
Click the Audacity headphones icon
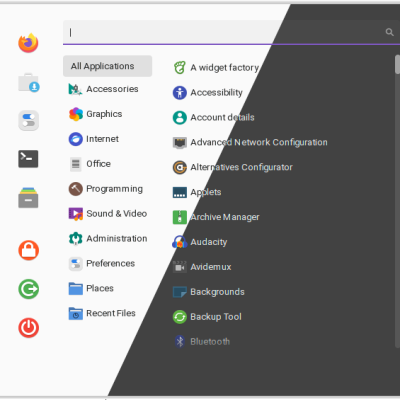click(180, 242)
